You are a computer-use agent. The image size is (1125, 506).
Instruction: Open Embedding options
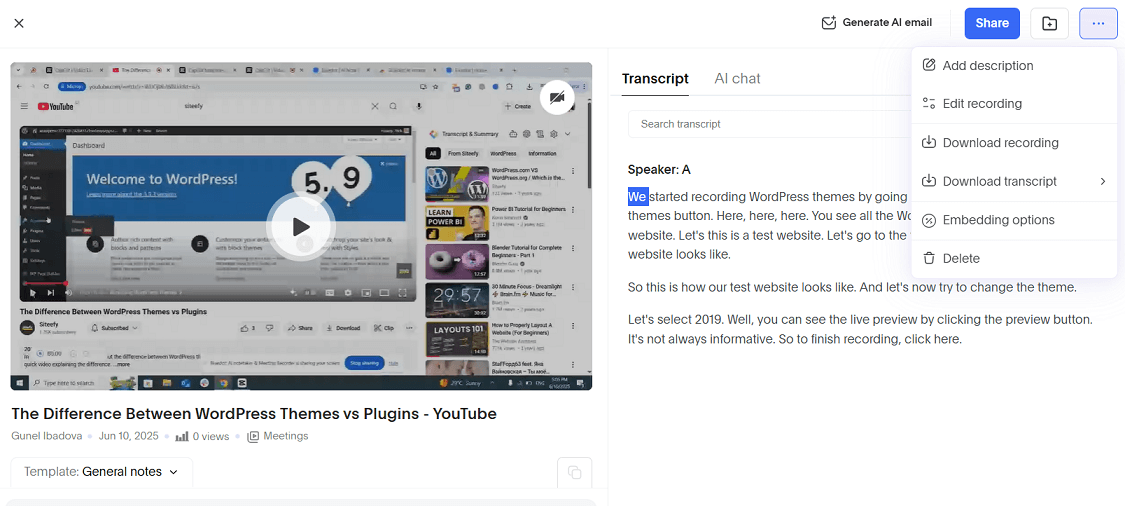(998, 220)
